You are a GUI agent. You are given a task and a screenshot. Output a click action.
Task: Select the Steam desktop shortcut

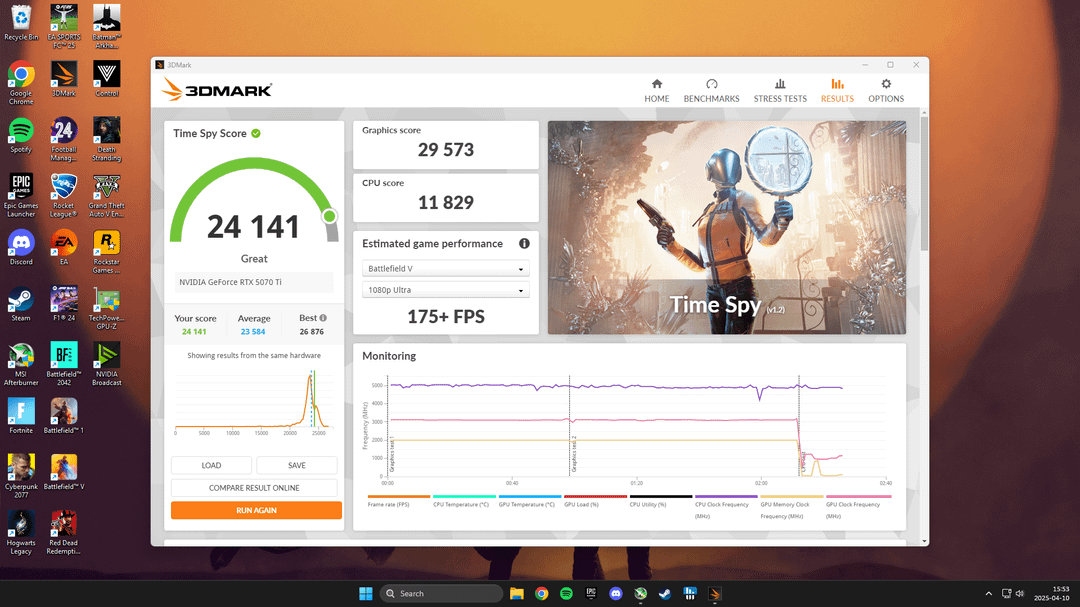pos(21,304)
